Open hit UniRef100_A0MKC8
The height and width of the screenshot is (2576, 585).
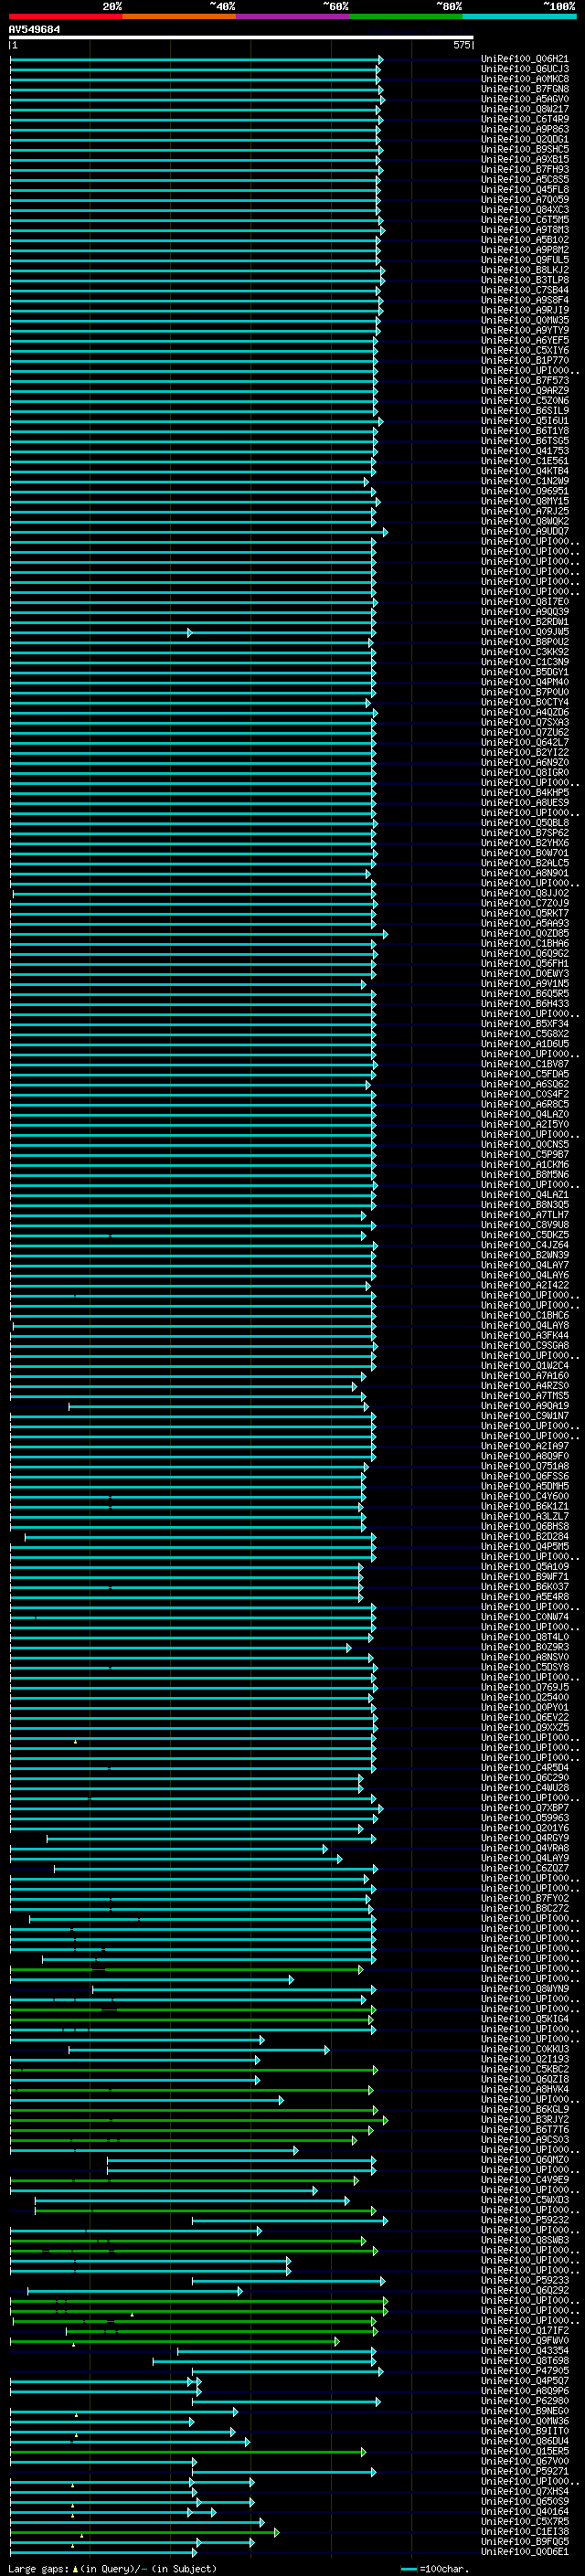point(525,79)
